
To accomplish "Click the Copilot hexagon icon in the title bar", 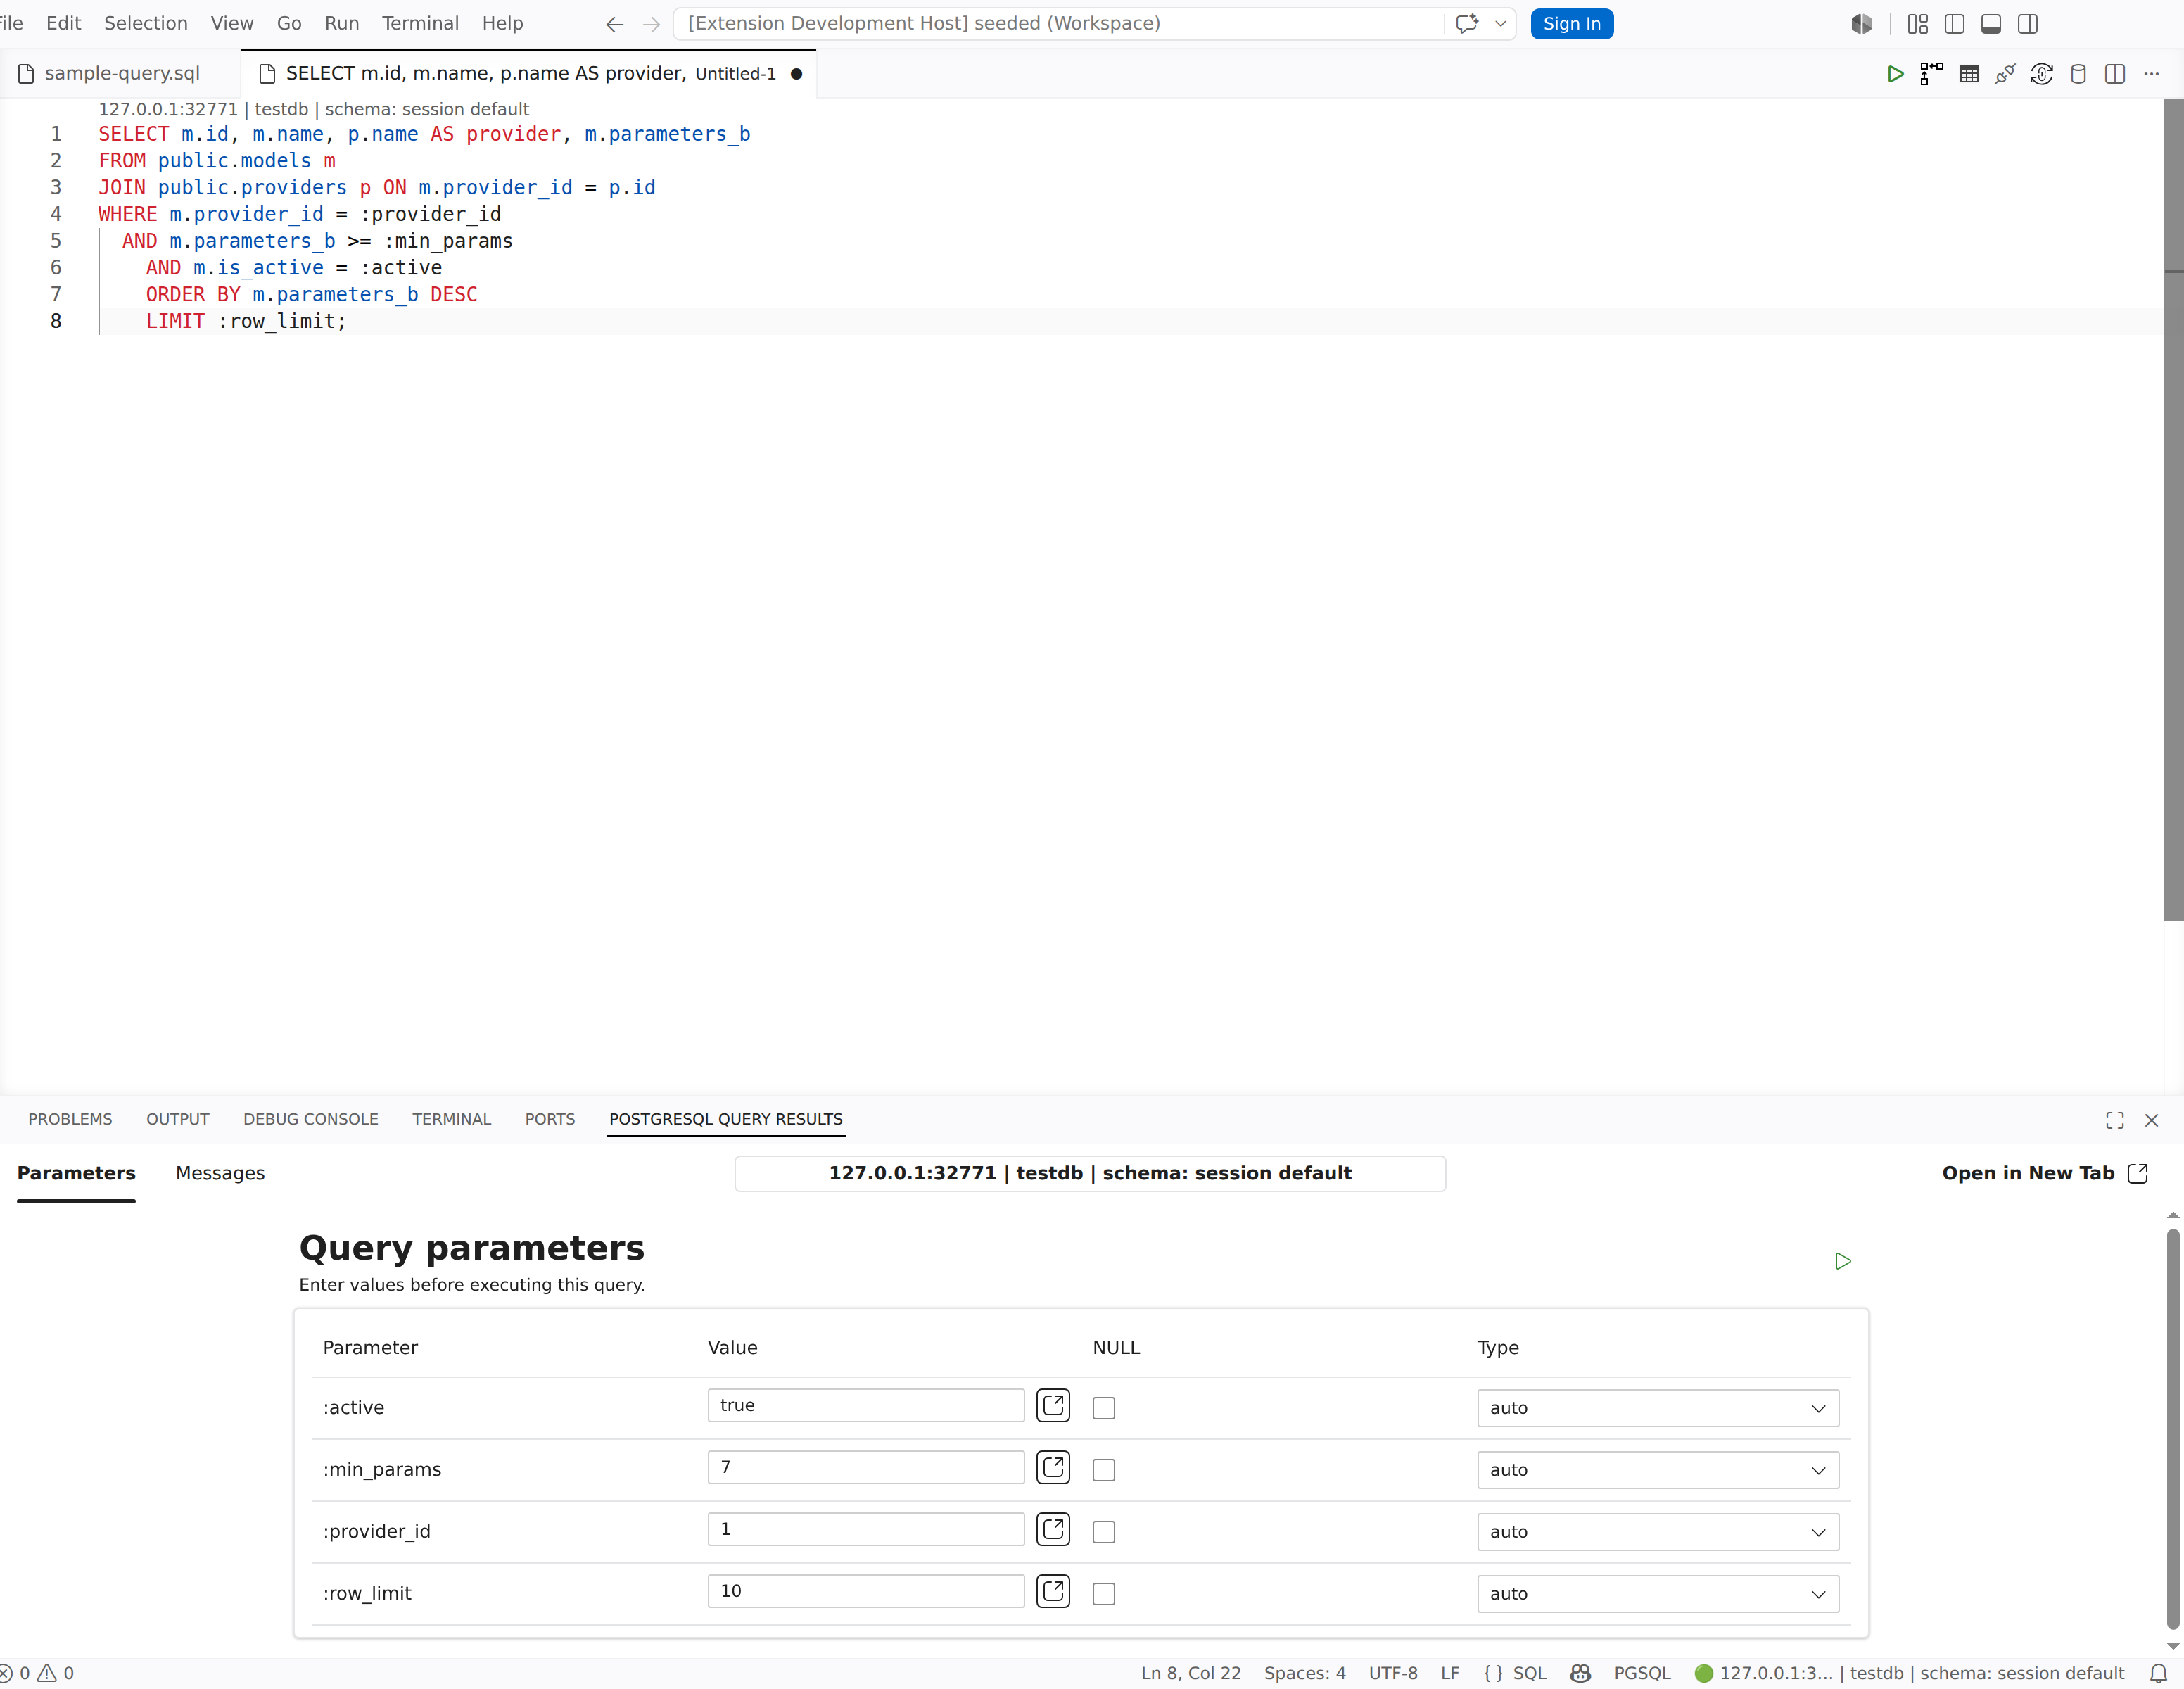I will pos(1861,24).
